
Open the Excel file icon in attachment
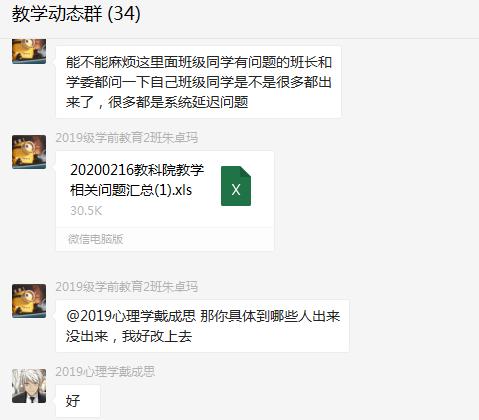[236, 186]
